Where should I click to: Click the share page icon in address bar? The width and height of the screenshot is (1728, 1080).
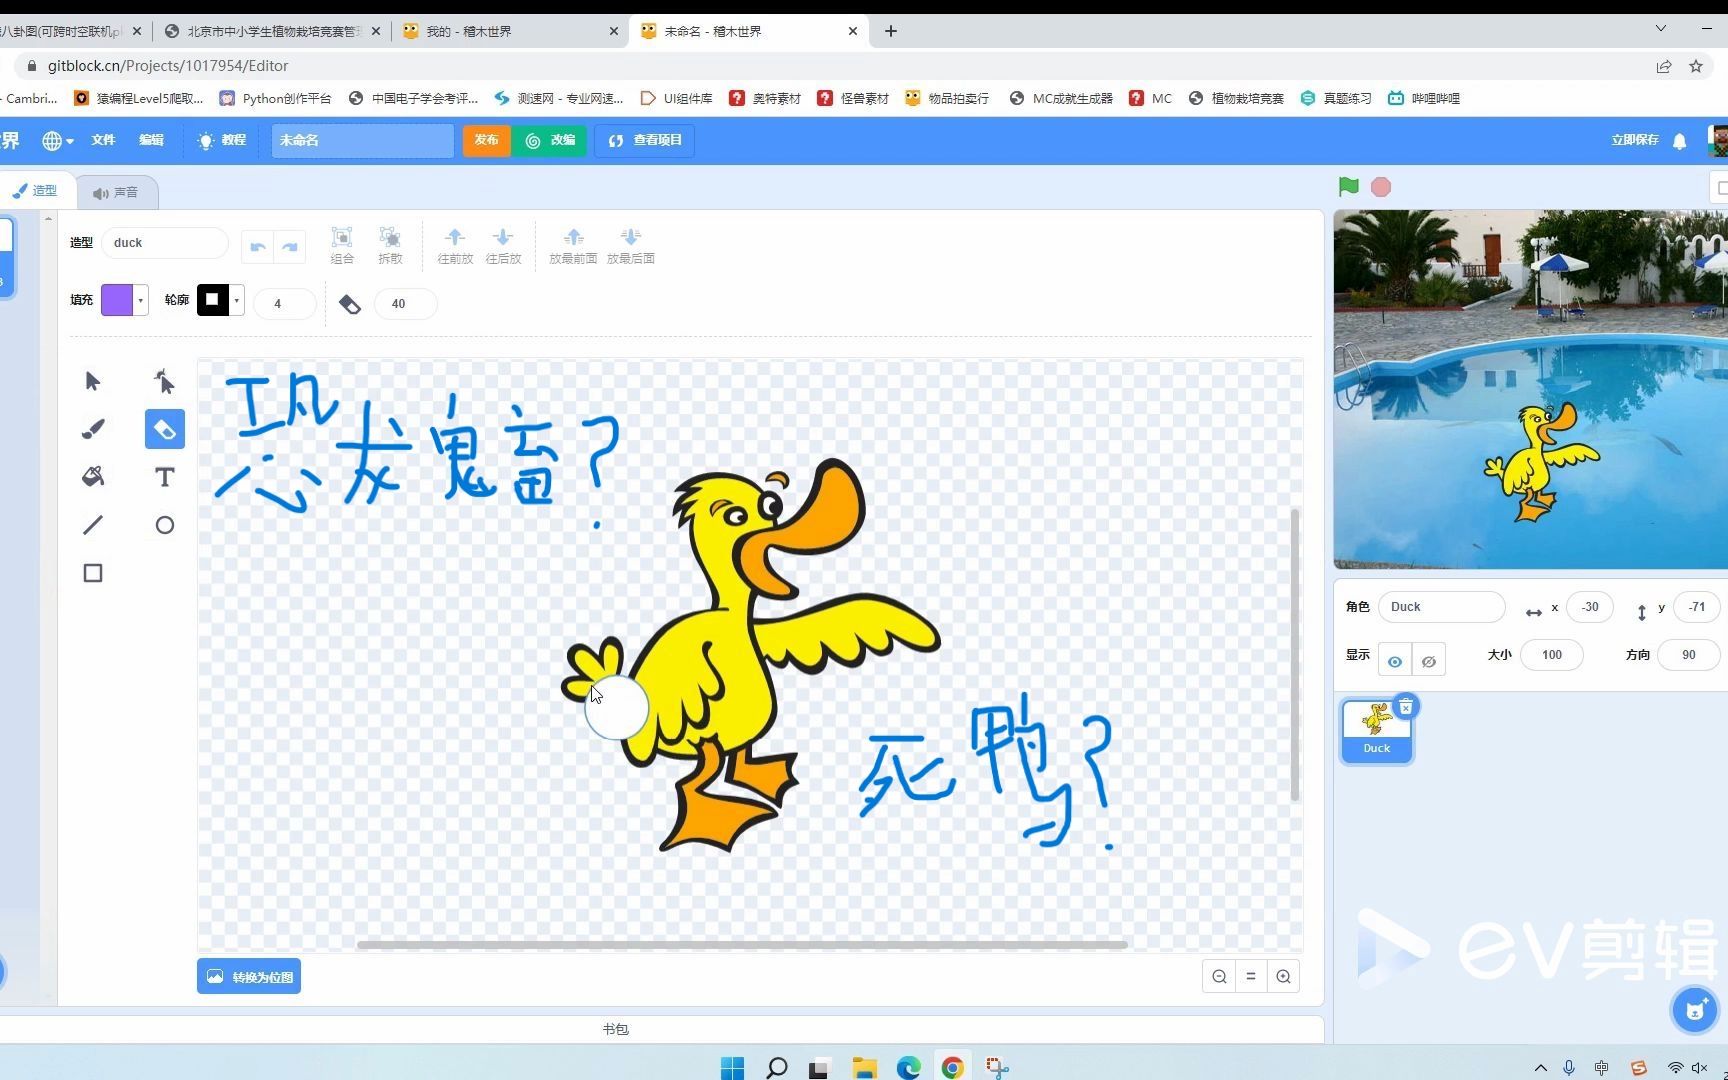(1664, 66)
